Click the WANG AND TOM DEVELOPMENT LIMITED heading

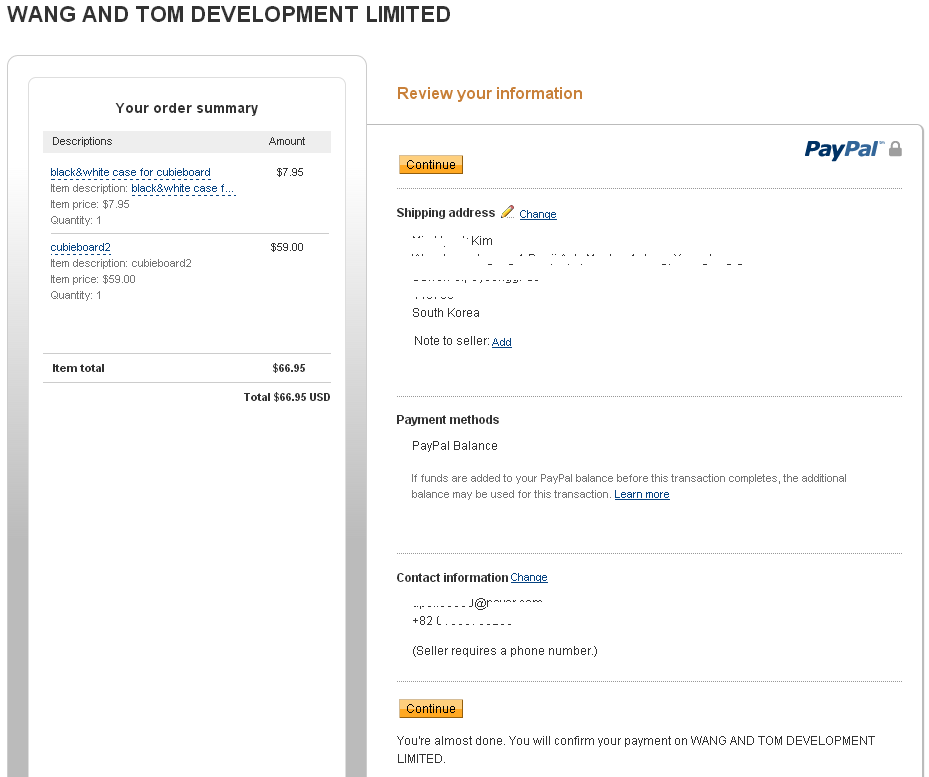click(x=228, y=14)
